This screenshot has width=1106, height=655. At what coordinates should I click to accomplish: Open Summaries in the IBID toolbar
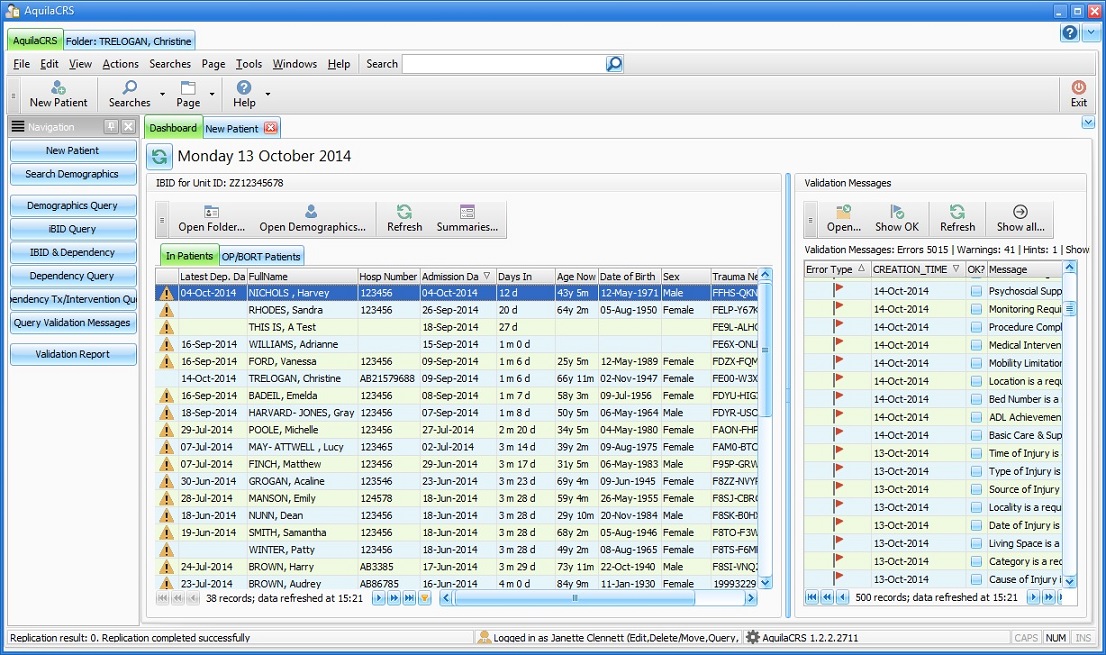pos(467,219)
